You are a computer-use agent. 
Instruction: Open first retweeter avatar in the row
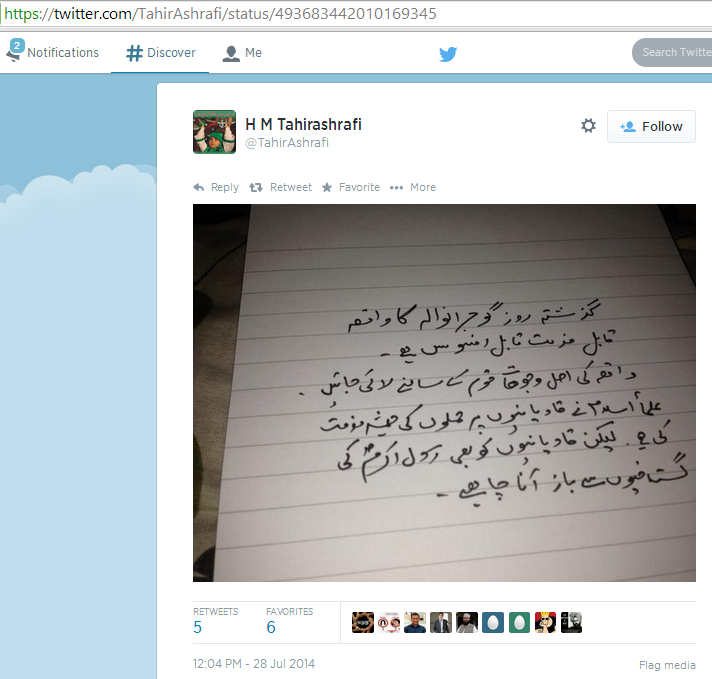tap(363, 622)
